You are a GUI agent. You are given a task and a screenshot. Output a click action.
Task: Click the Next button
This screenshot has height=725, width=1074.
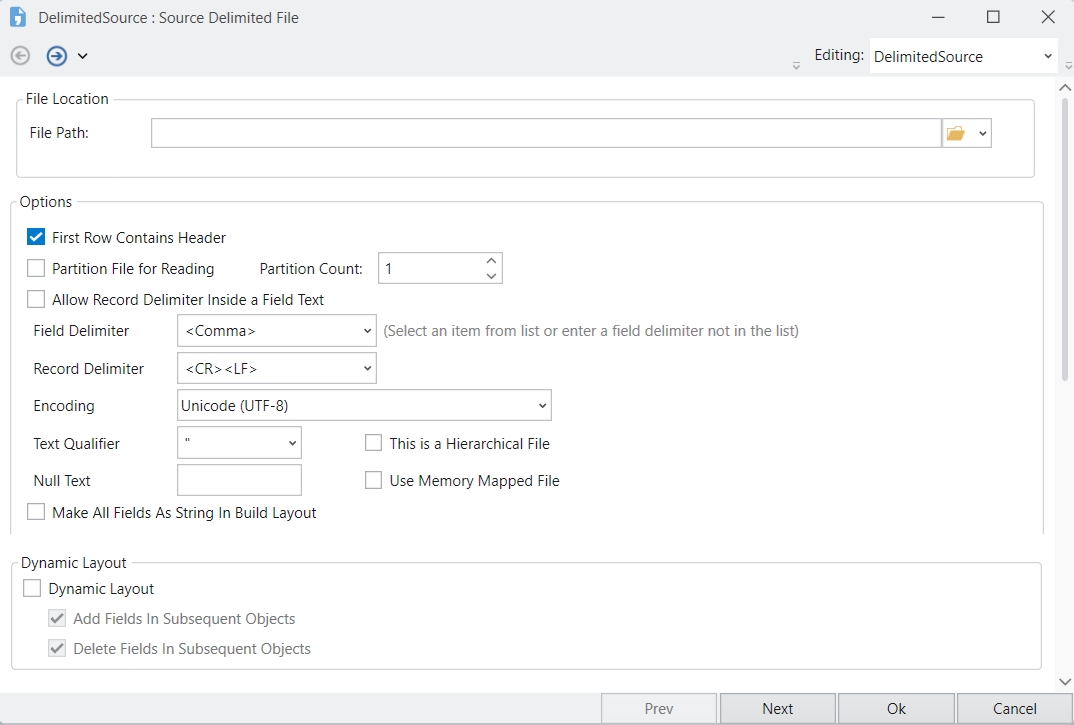click(x=777, y=709)
